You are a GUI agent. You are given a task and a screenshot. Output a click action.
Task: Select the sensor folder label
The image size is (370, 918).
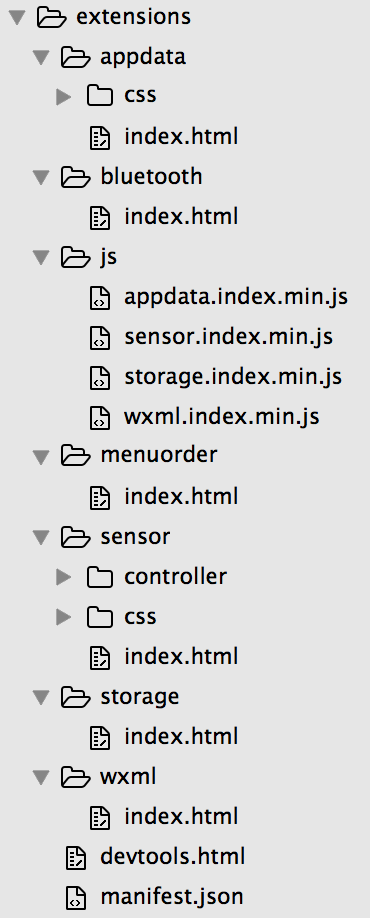pos(135,537)
